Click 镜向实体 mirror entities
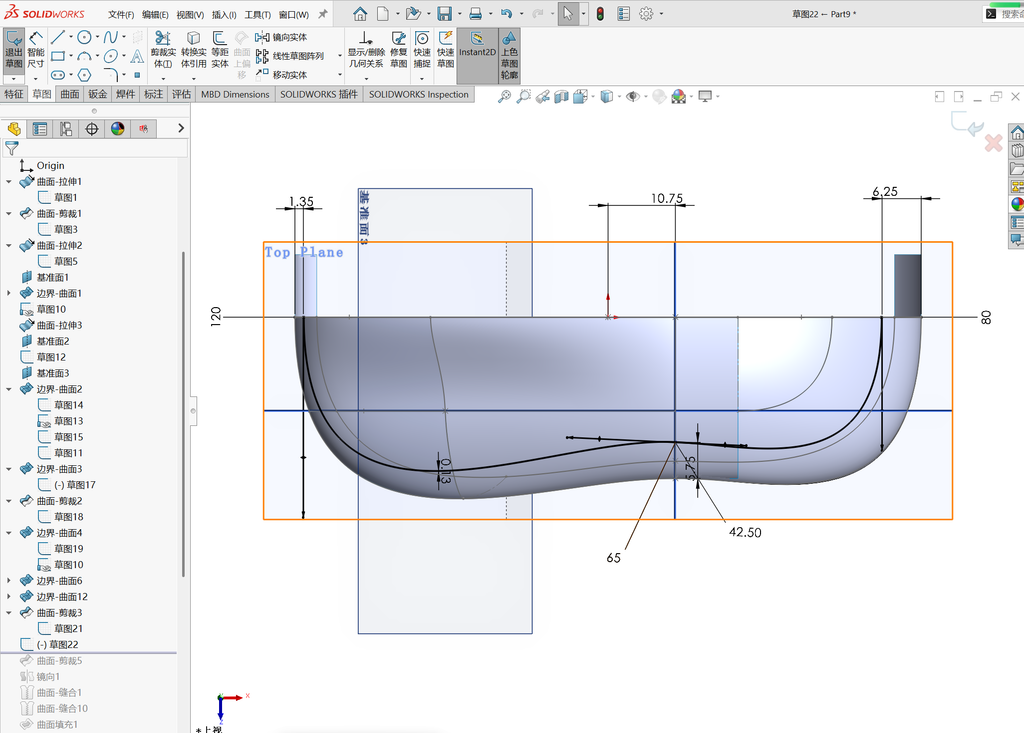 pyautogui.click(x=281, y=37)
